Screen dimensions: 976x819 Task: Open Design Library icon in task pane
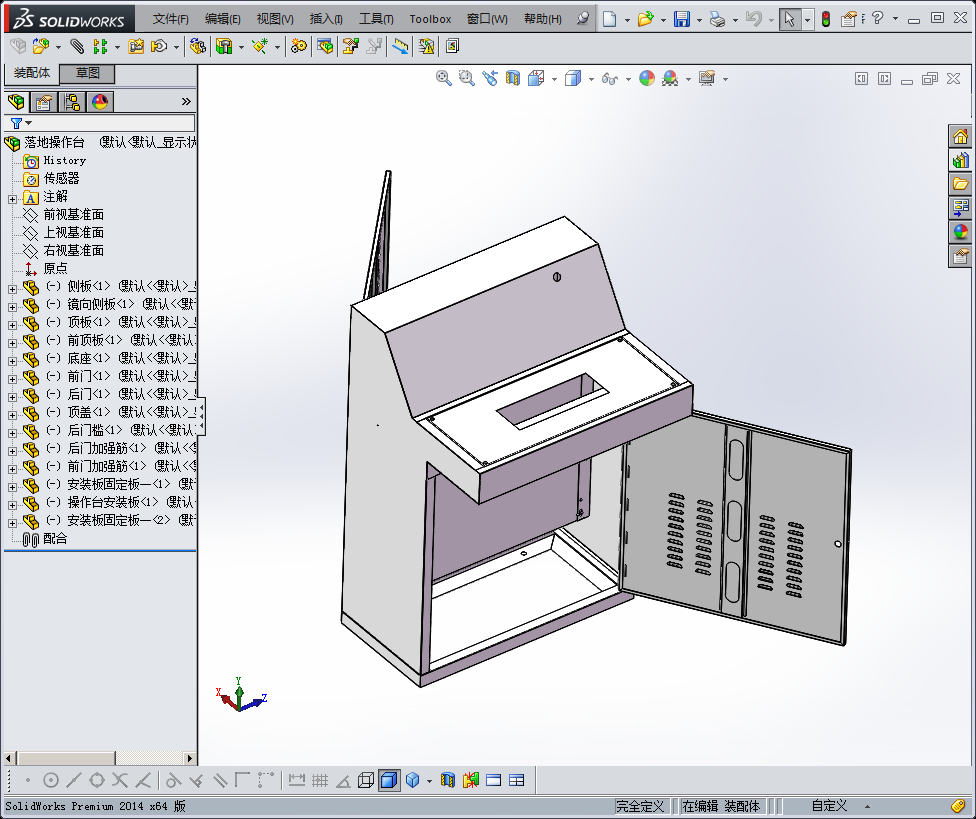point(960,161)
